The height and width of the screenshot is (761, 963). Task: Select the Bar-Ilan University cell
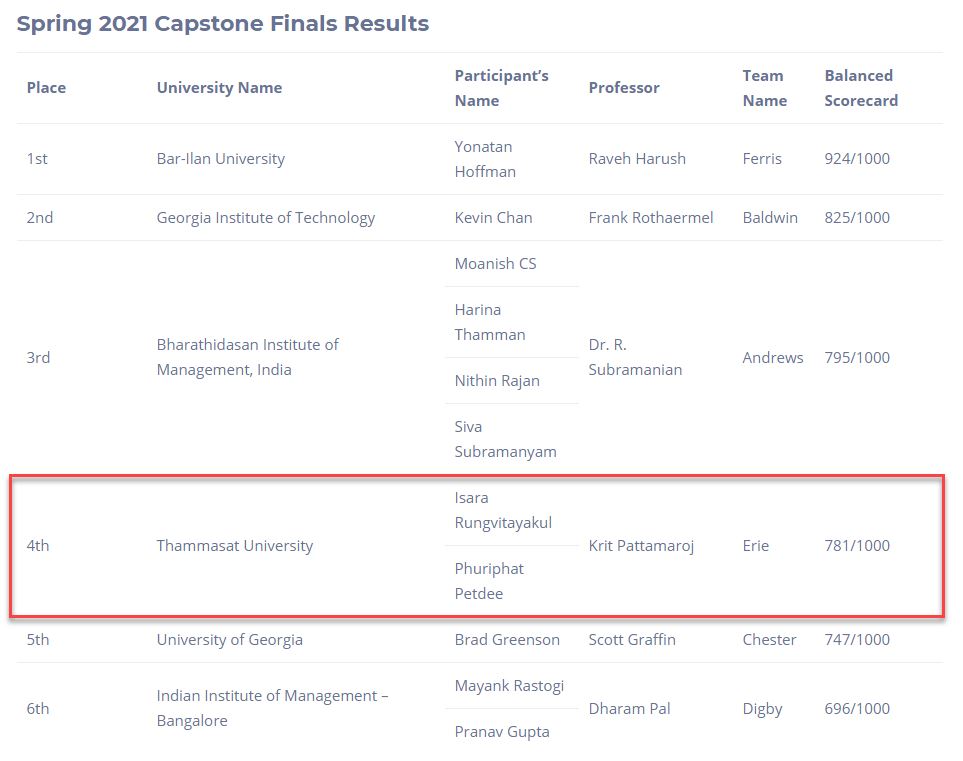pyautogui.click(x=221, y=159)
